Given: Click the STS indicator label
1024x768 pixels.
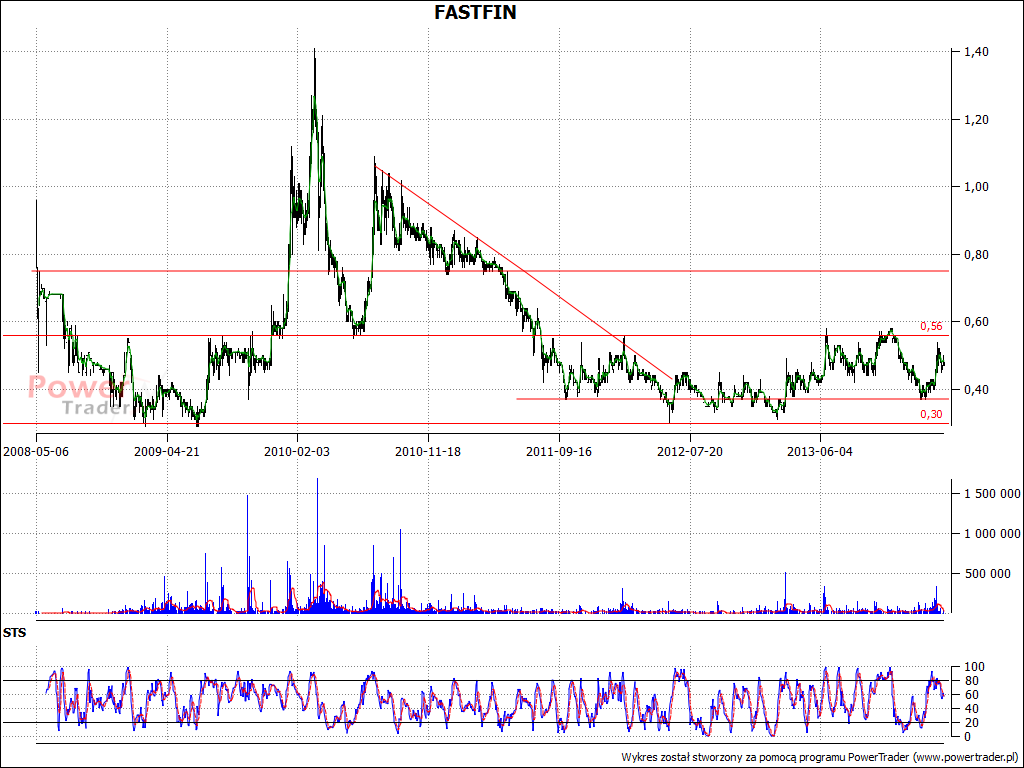Looking at the screenshot, I should point(14,633).
